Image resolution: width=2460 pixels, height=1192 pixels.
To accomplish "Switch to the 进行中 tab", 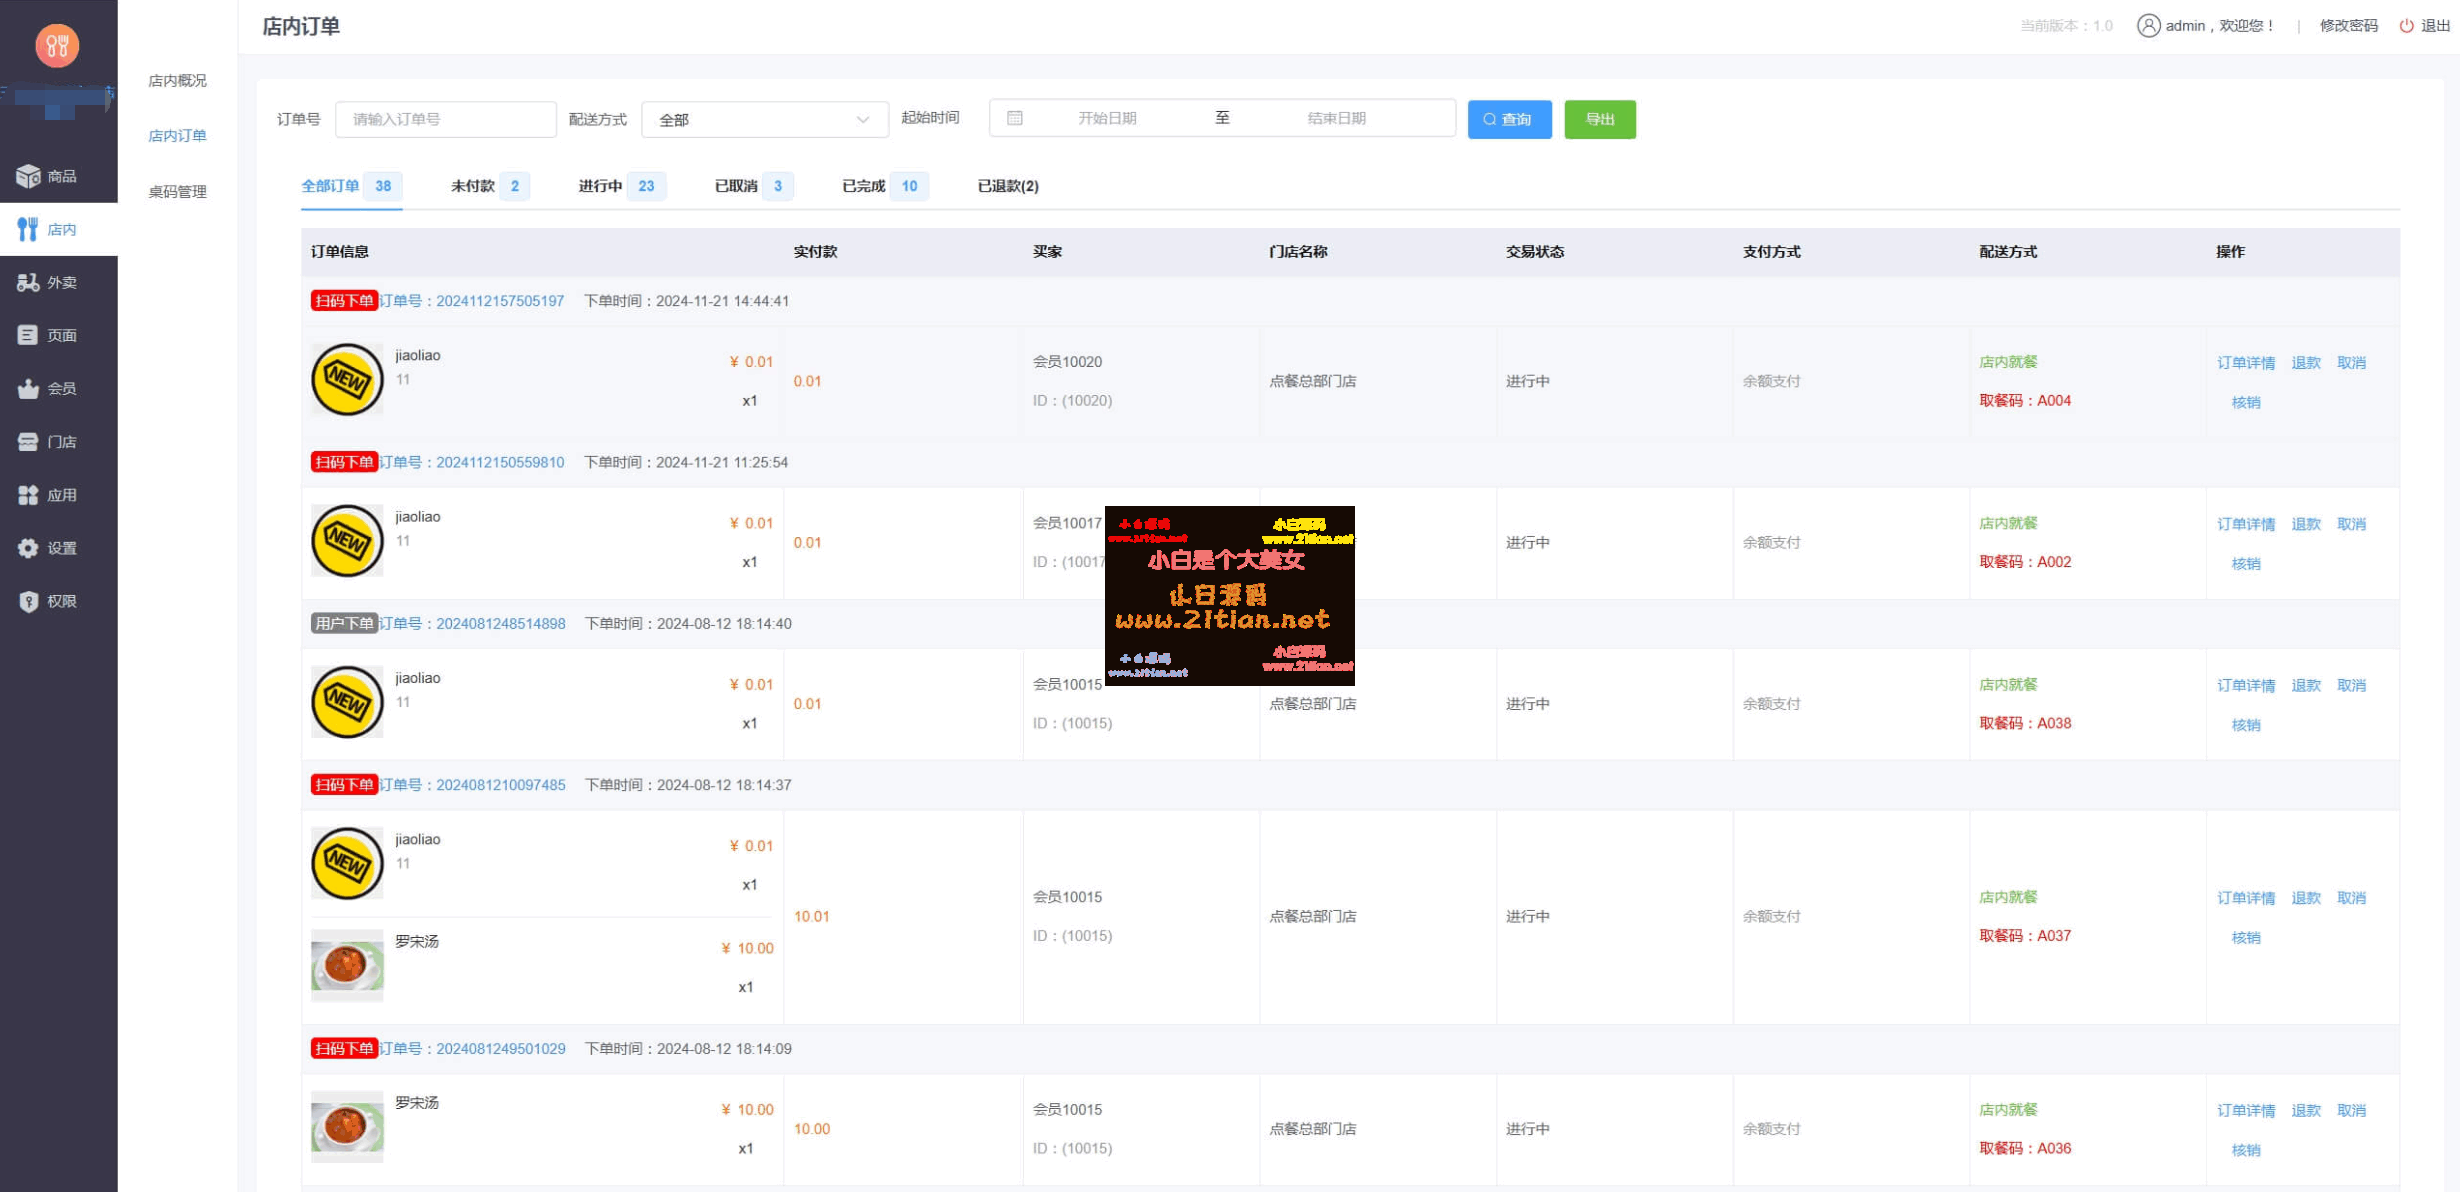I will [622, 186].
